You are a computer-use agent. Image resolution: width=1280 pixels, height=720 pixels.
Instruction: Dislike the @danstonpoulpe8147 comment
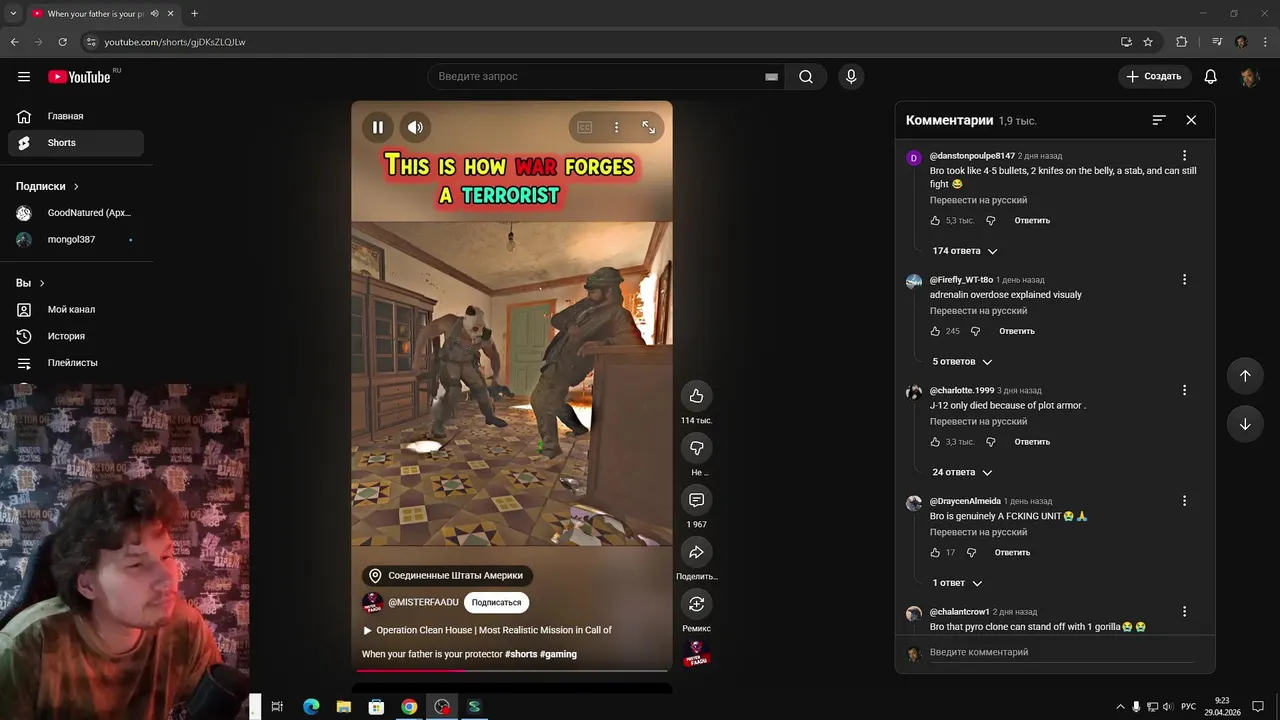click(991, 220)
